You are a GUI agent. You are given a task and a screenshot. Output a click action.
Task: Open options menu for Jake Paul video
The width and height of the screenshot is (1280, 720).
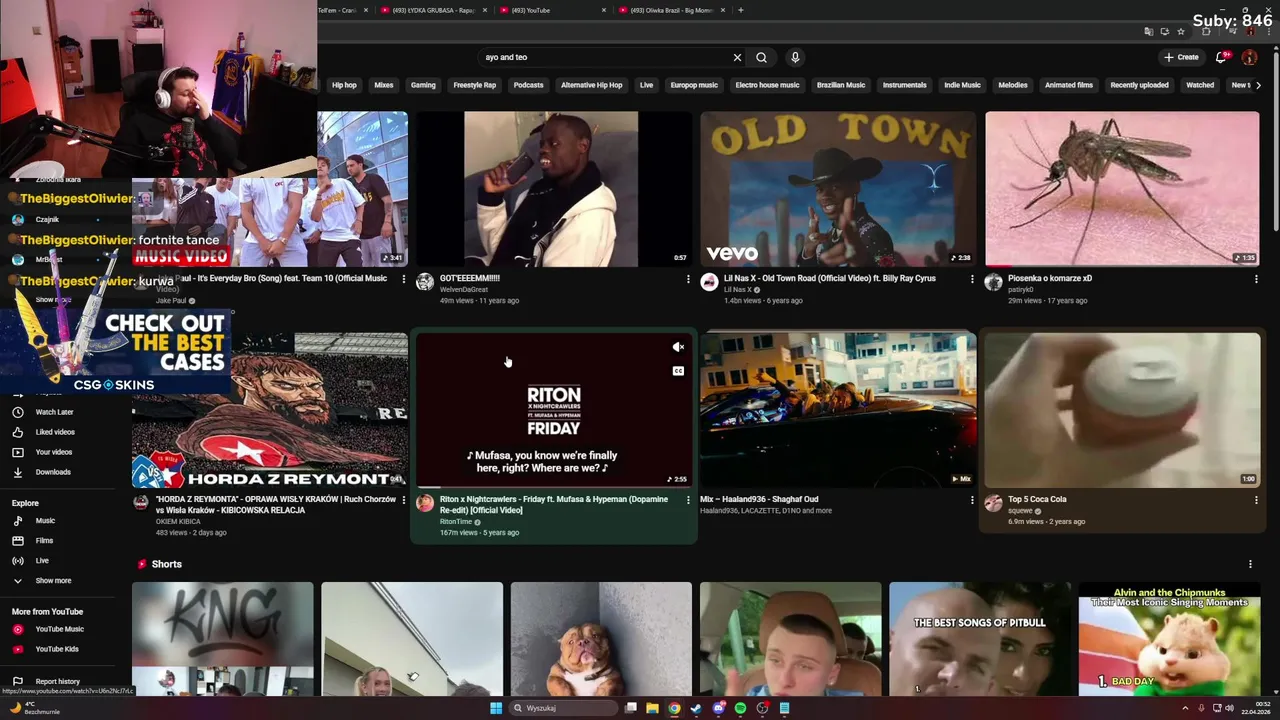tap(404, 279)
